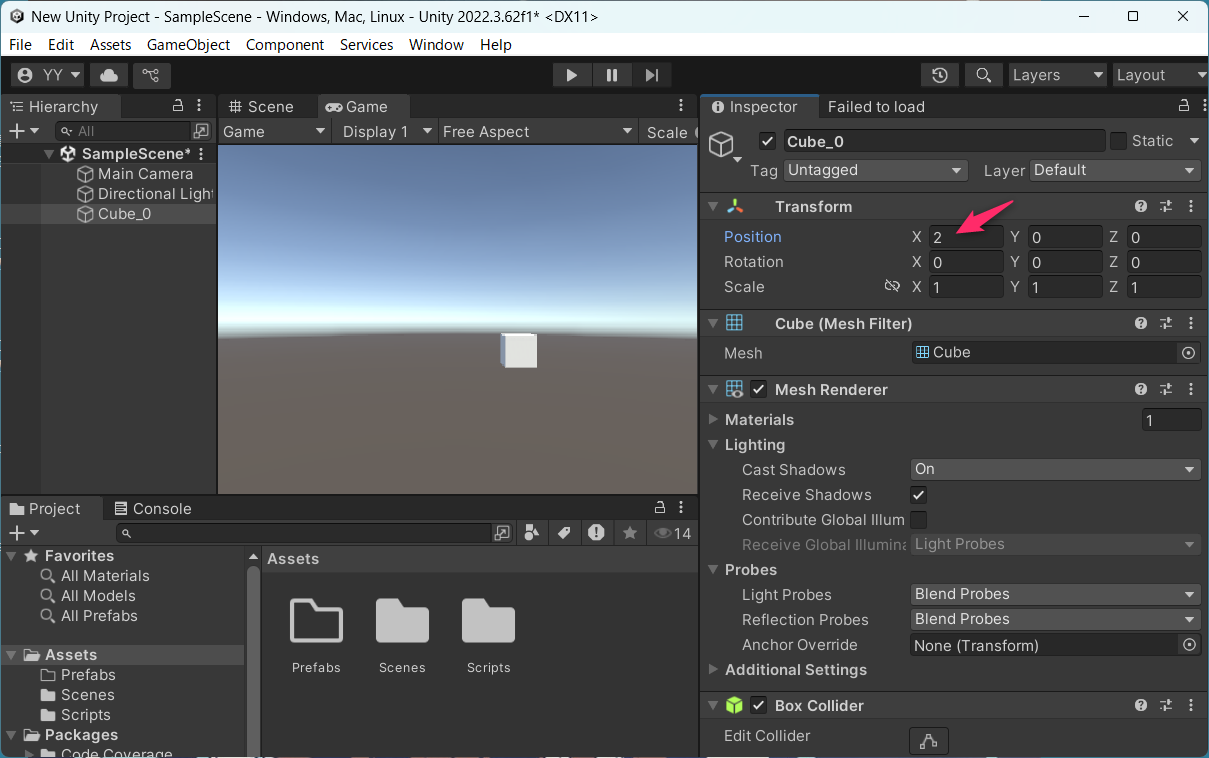Viewport: 1209px width, 758px height.
Task: Open the Undo History icon
Action: click(940, 75)
